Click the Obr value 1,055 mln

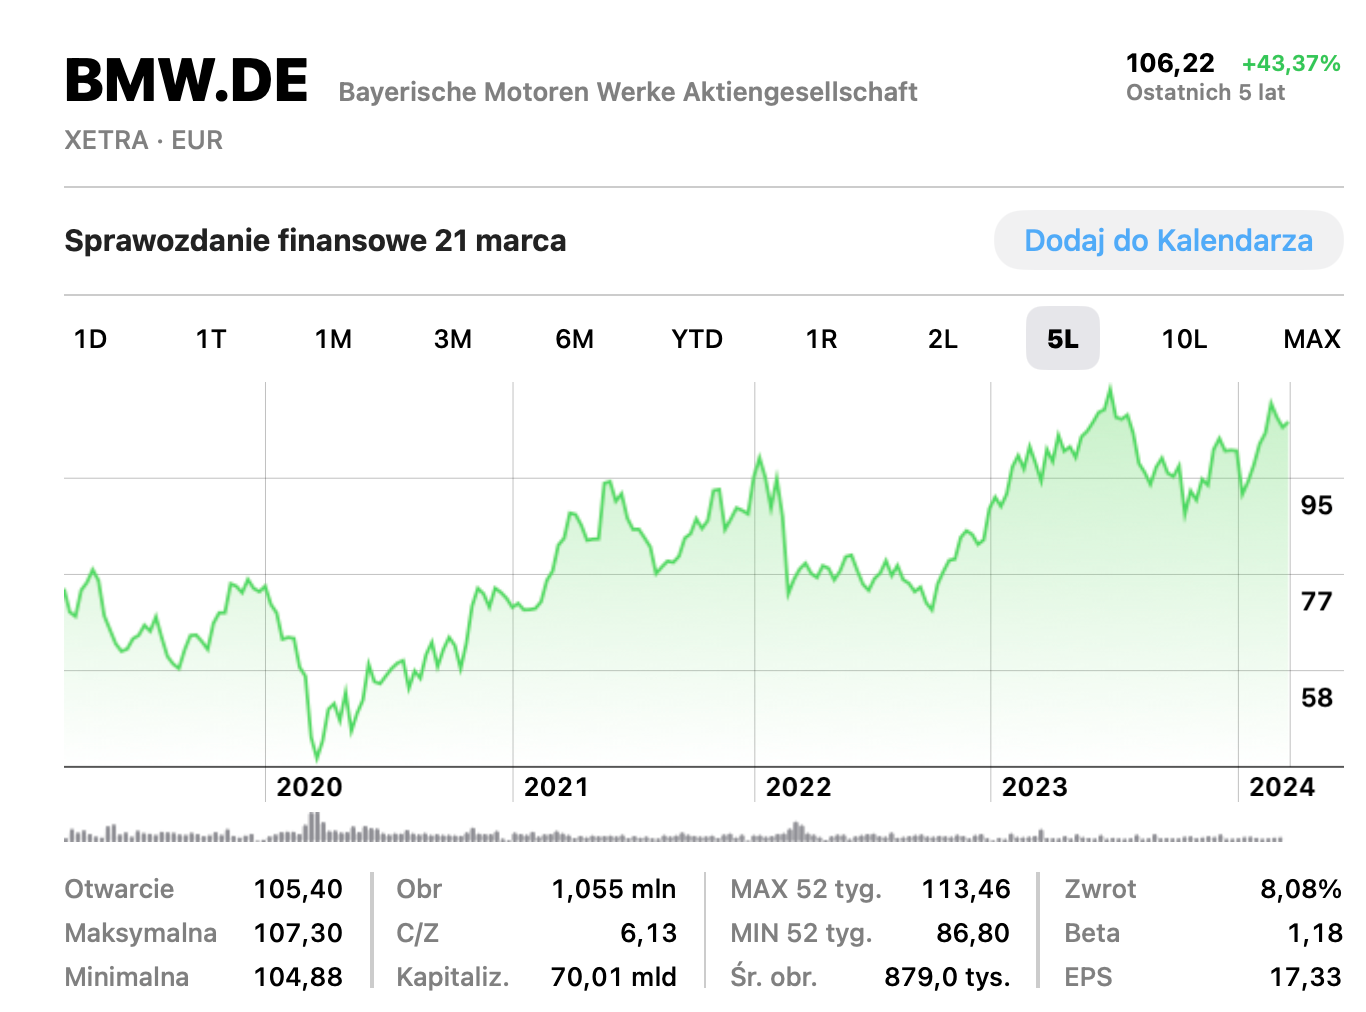click(614, 889)
